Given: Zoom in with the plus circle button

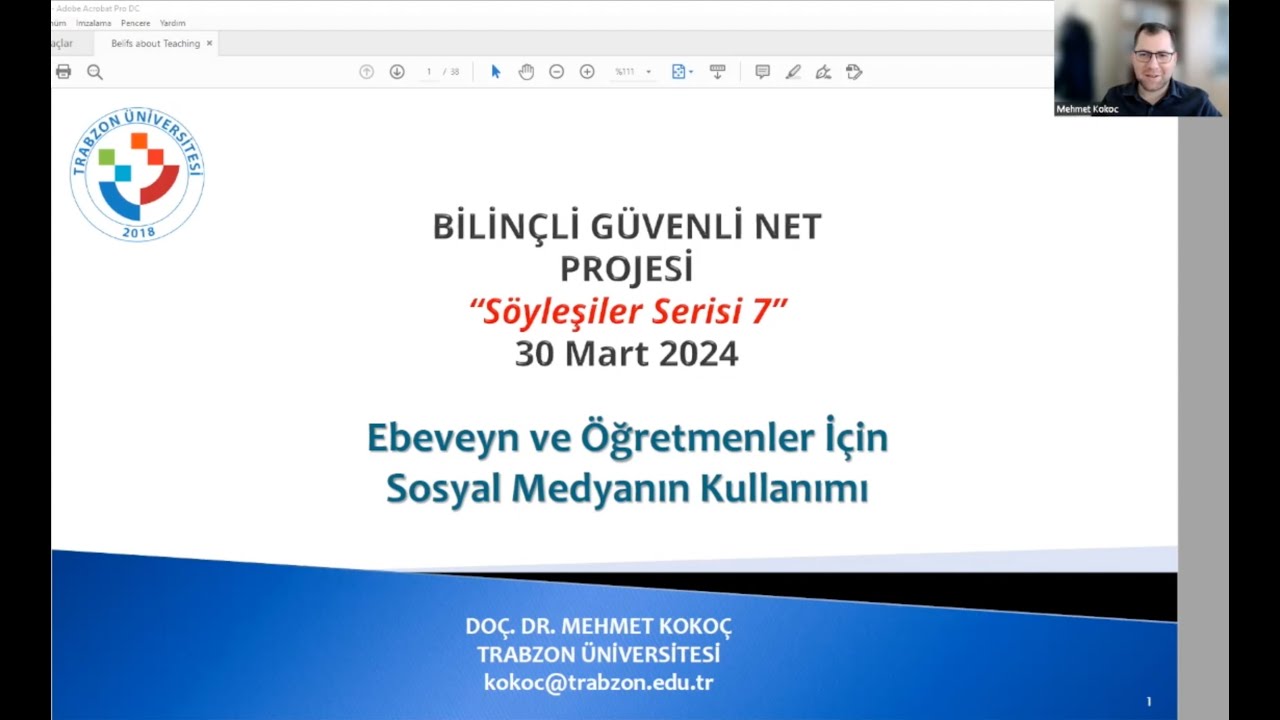Looking at the screenshot, I should pyautogui.click(x=587, y=72).
